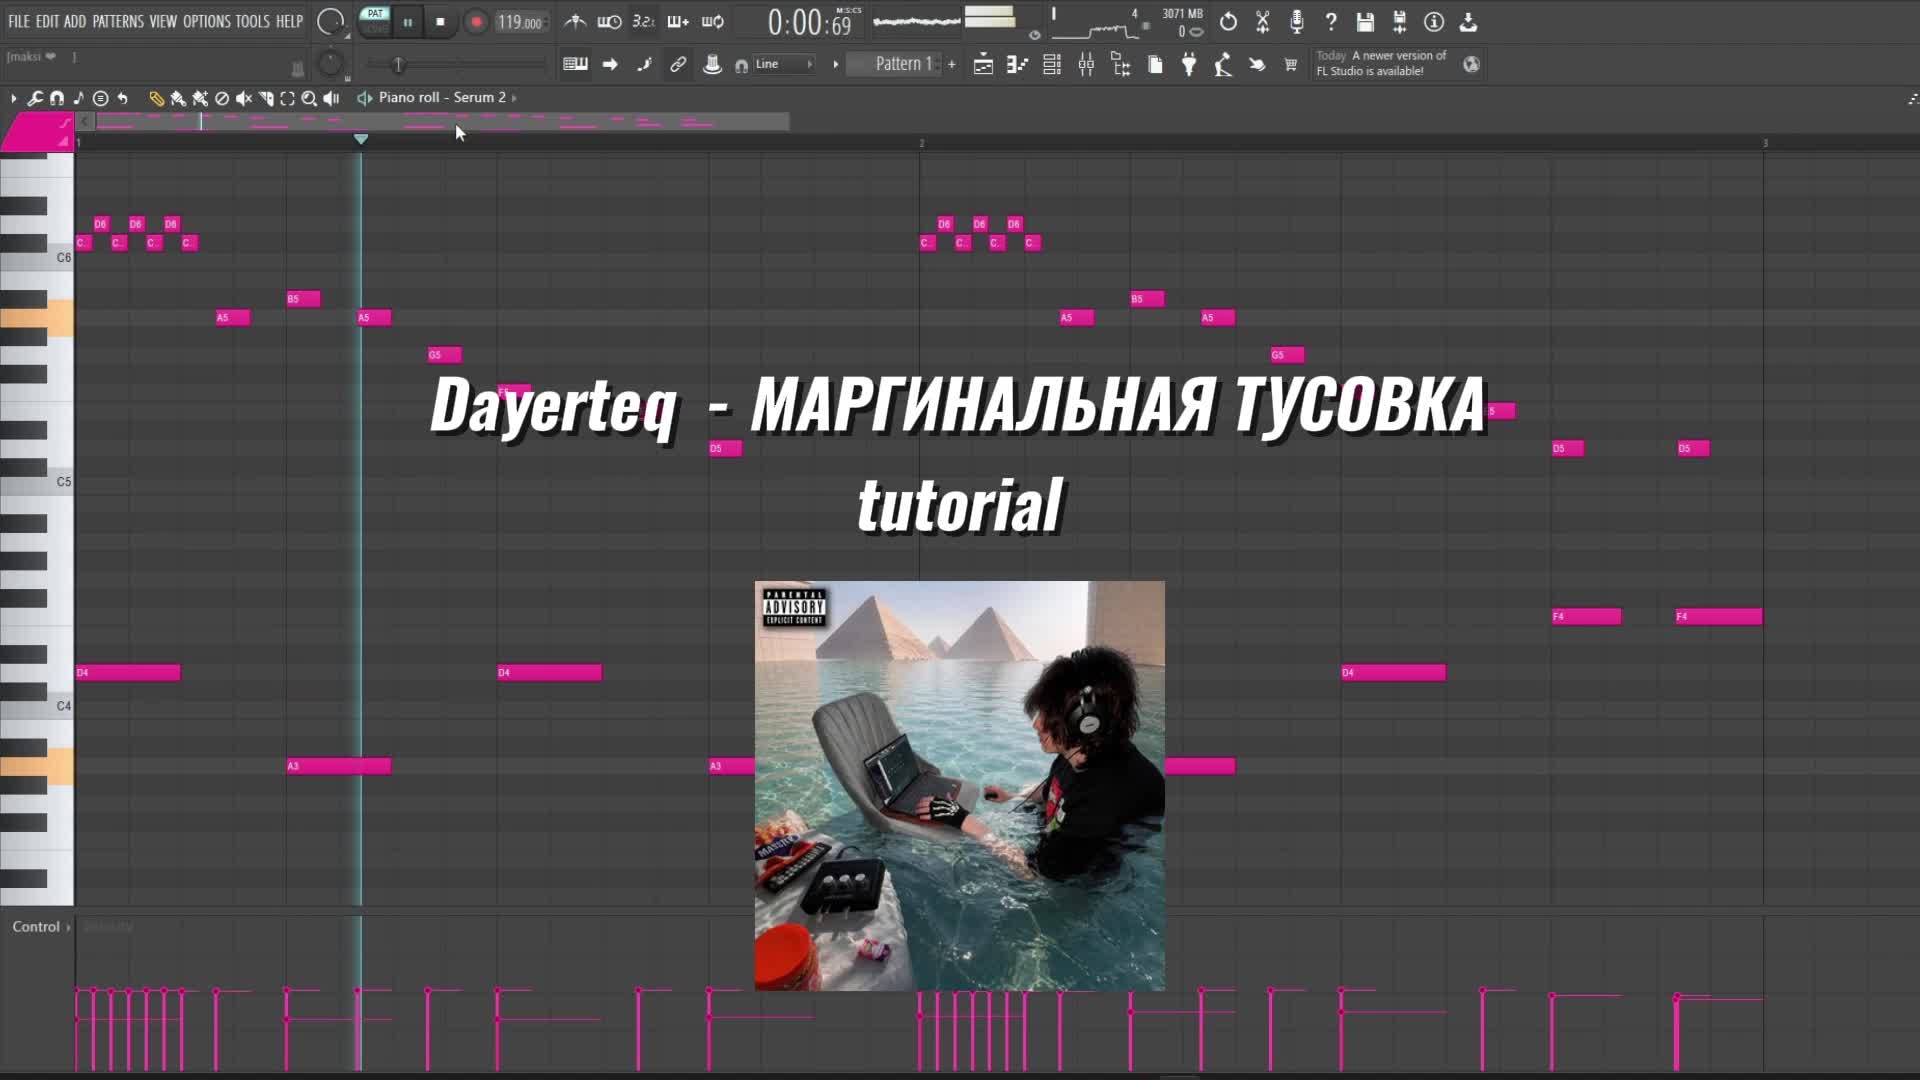Open the Browser view icon

pos(1121,65)
